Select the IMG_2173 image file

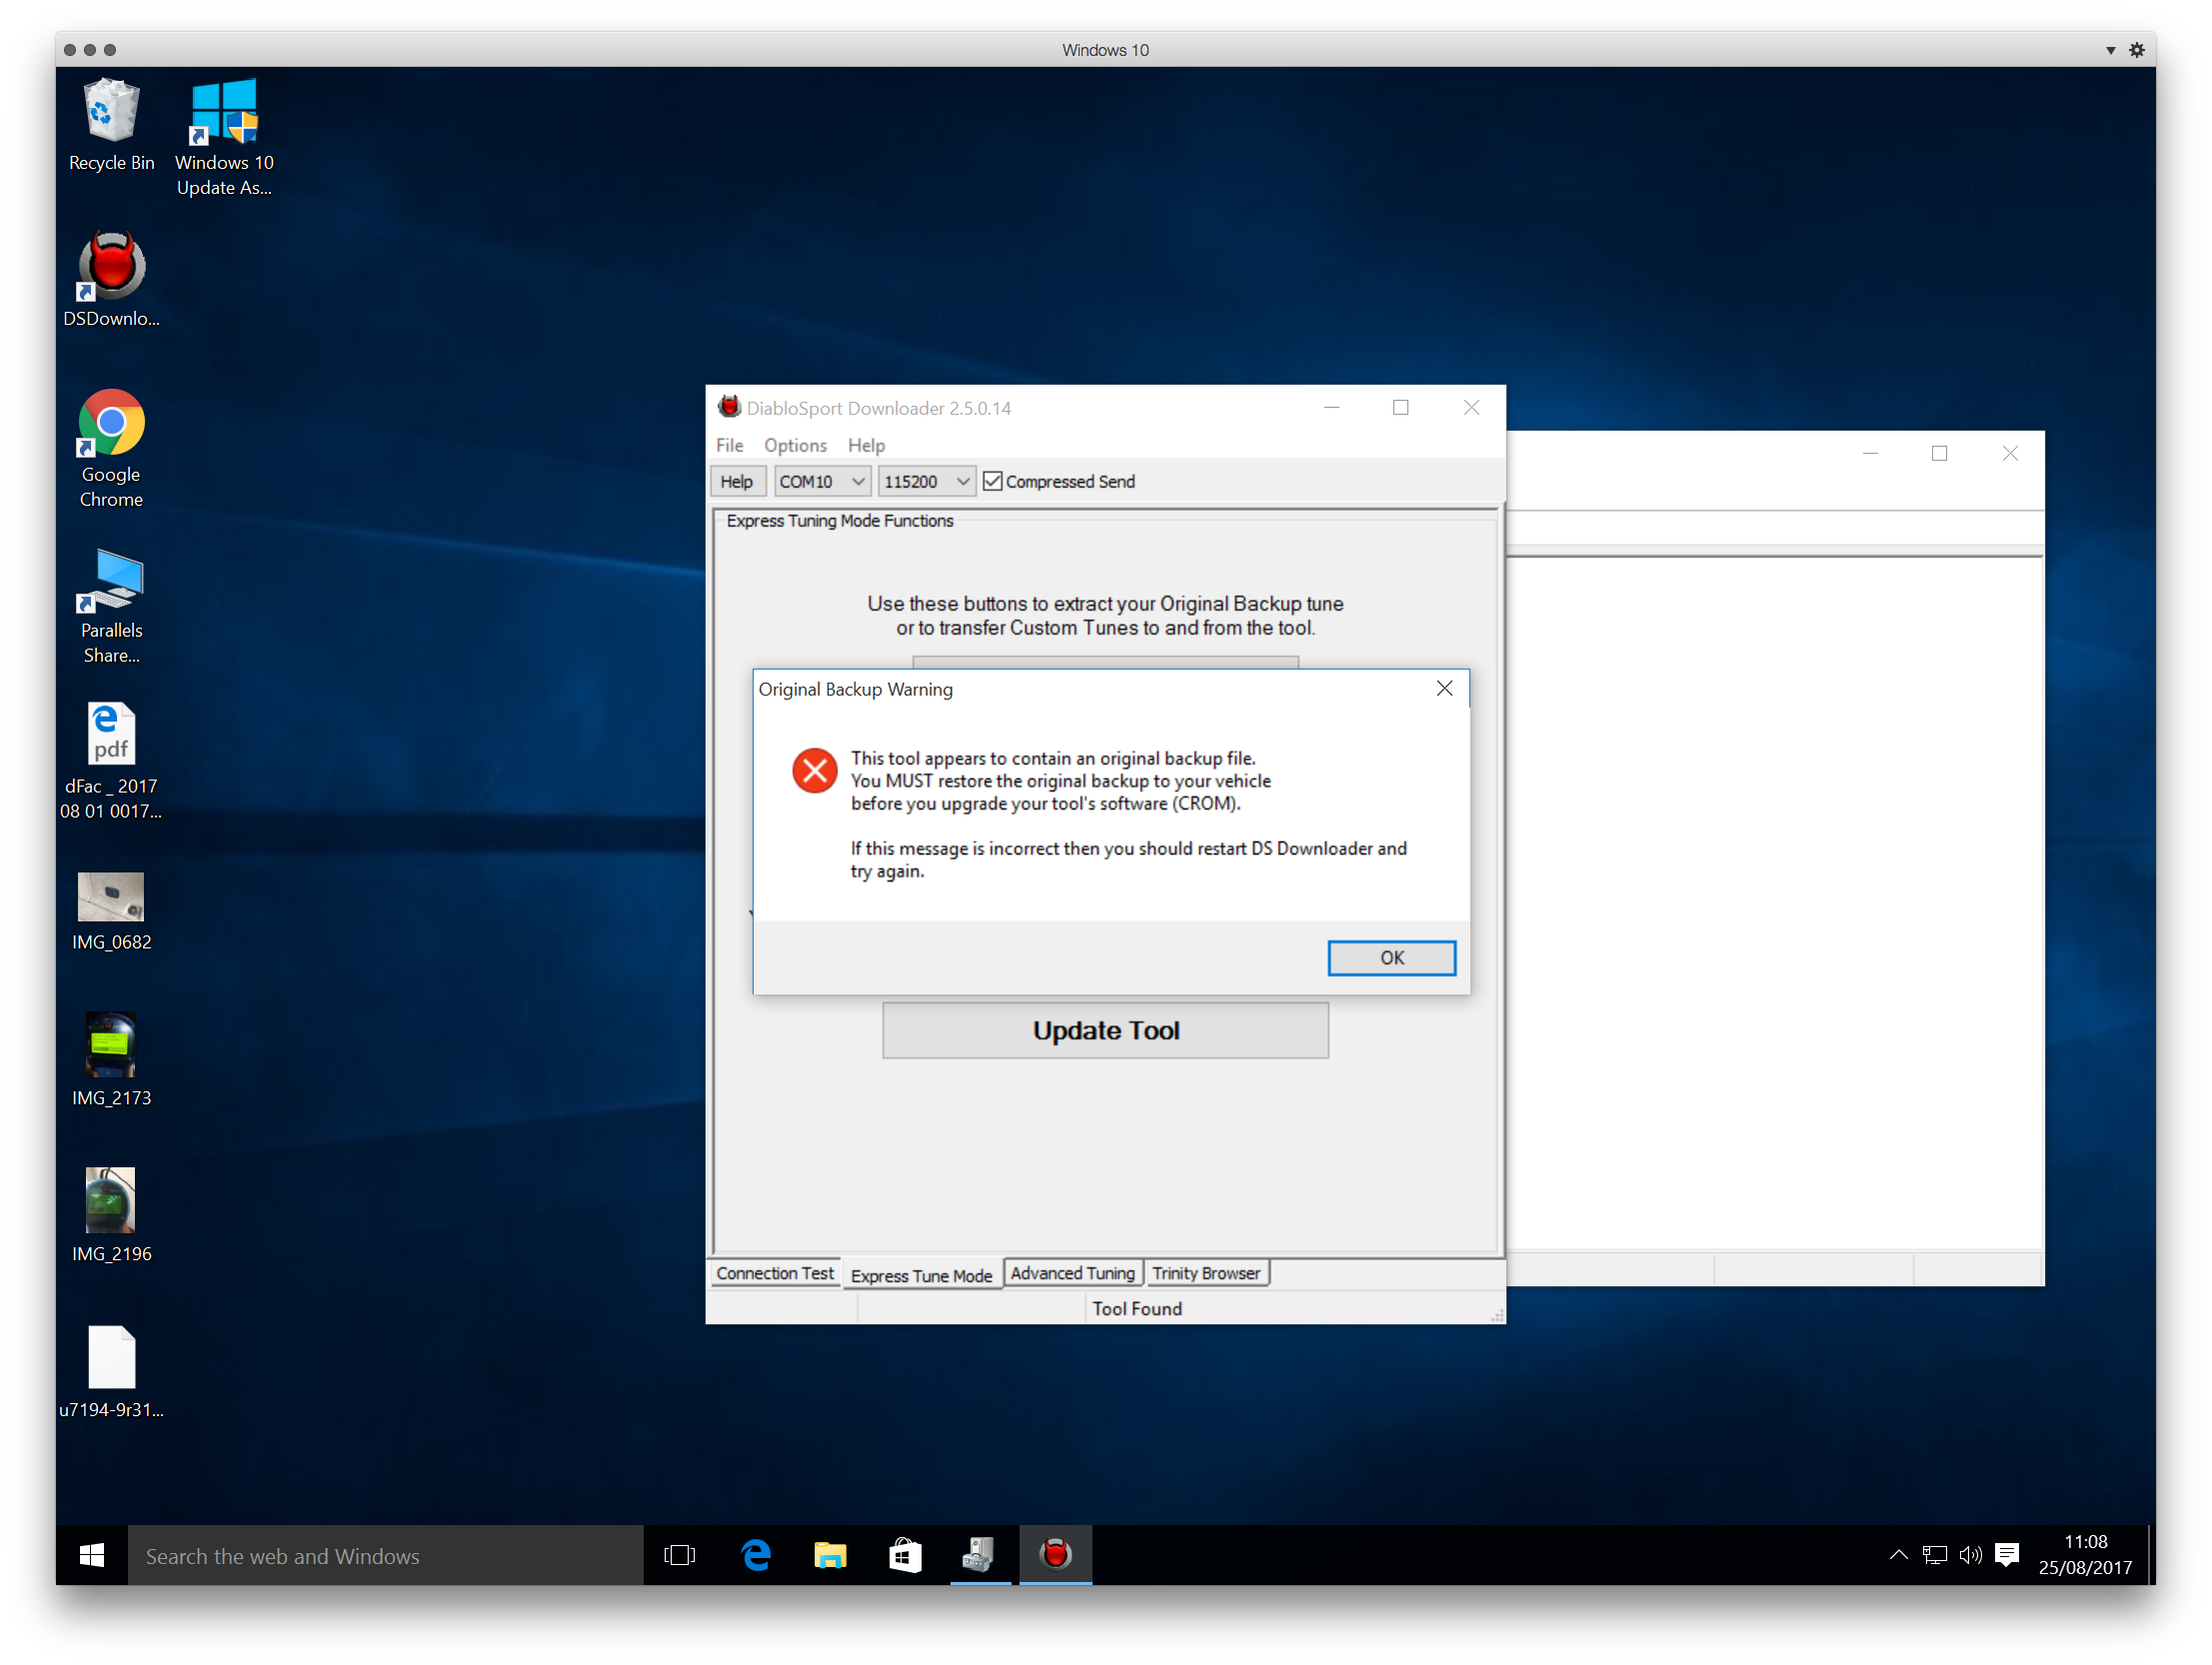pyautogui.click(x=111, y=1059)
